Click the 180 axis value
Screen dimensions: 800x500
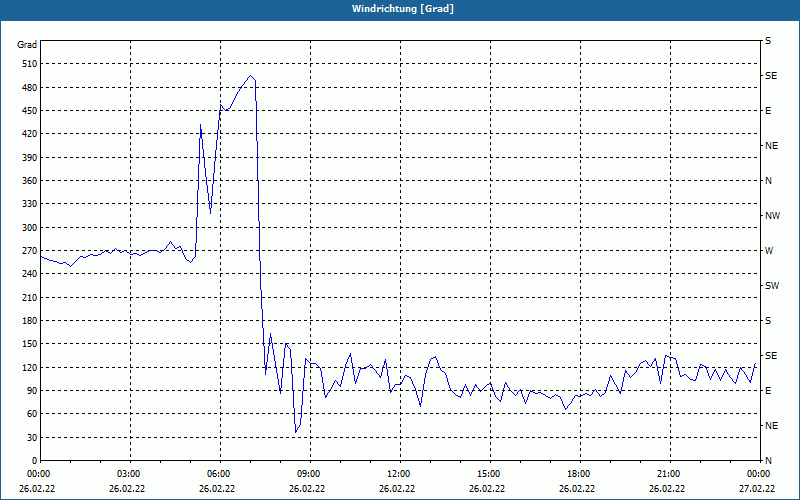coord(30,321)
